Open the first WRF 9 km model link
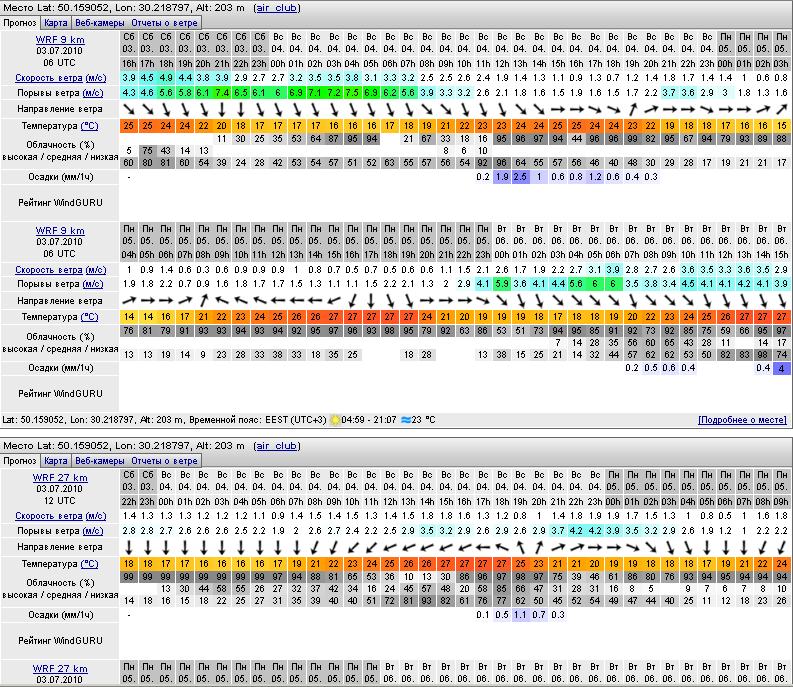793x687 pixels. [60, 37]
